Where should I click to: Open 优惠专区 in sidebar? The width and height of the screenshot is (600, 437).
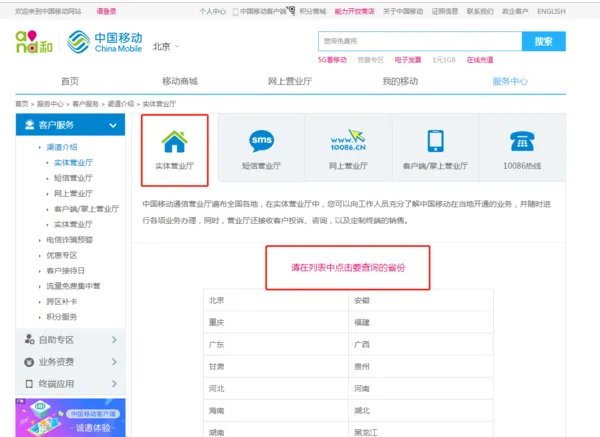click(62, 255)
